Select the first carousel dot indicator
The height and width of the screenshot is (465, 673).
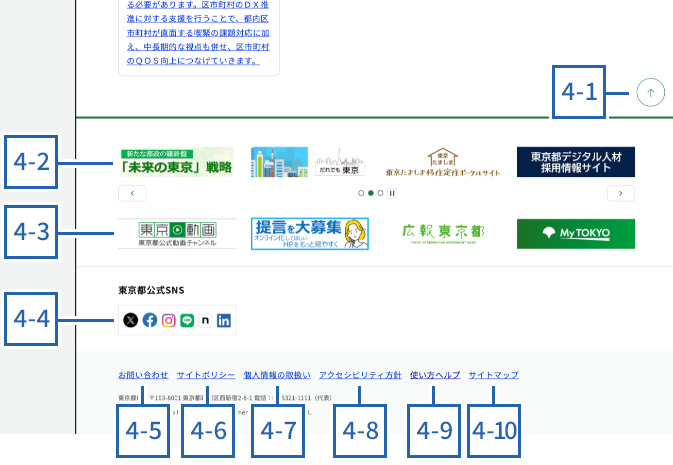pyautogui.click(x=361, y=193)
